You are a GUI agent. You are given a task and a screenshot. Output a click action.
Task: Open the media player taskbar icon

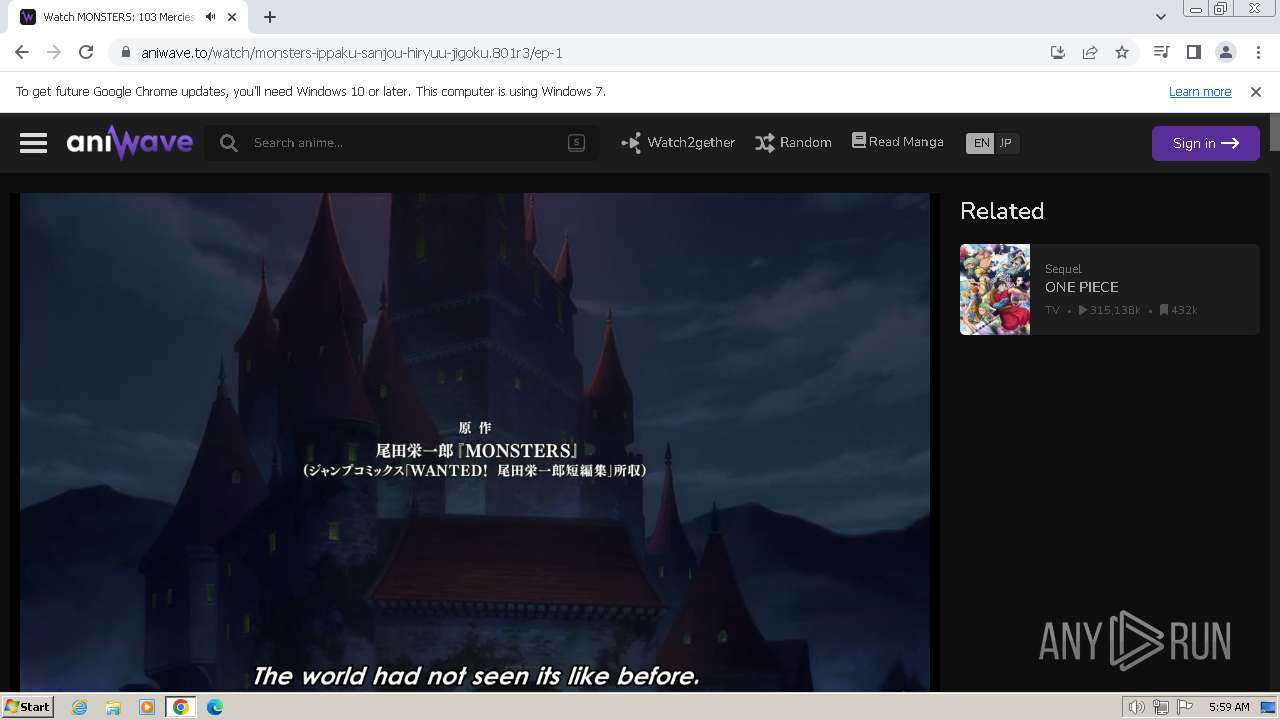click(x=147, y=707)
